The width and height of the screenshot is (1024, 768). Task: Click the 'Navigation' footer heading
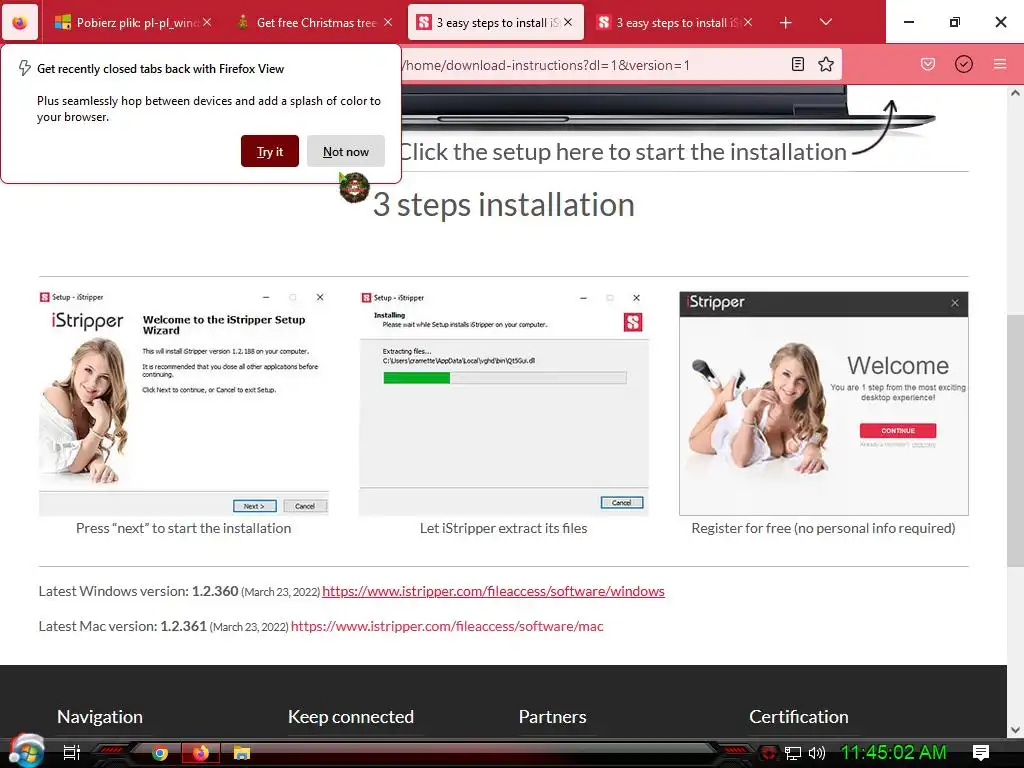[100, 716]
